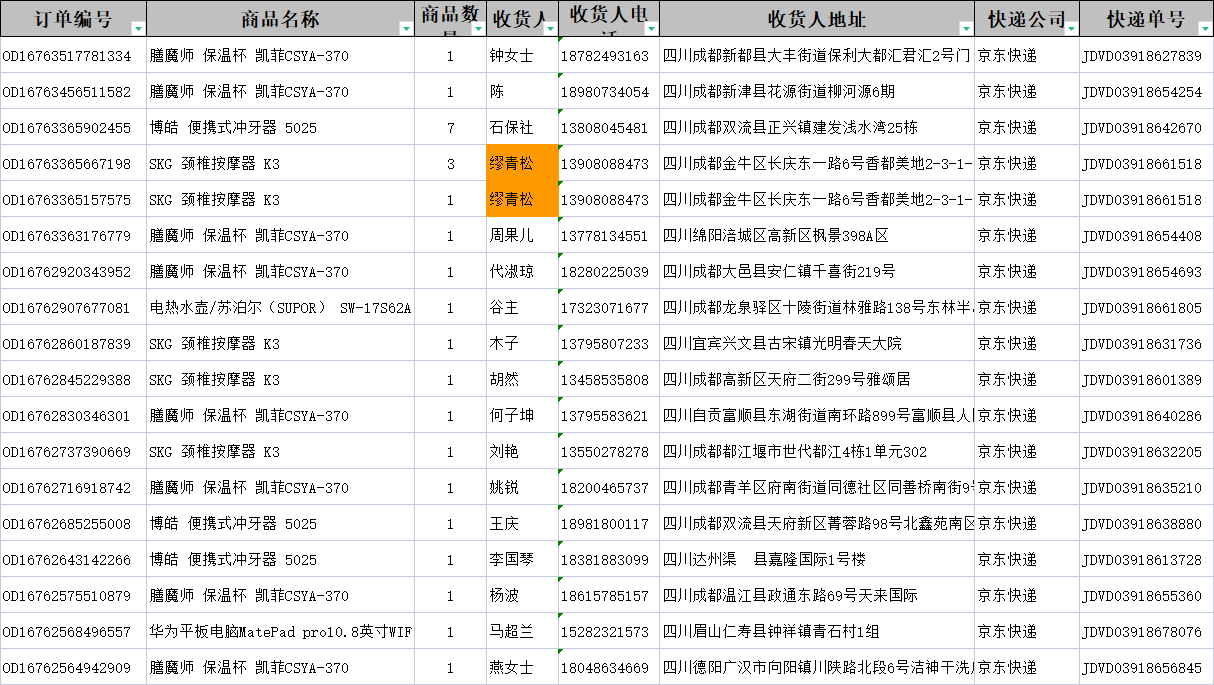Image resolution: width=1214 pixels, height=685 pixels.
Task: Open the 收货人地址 column filter dropdown
Action: 965,29
